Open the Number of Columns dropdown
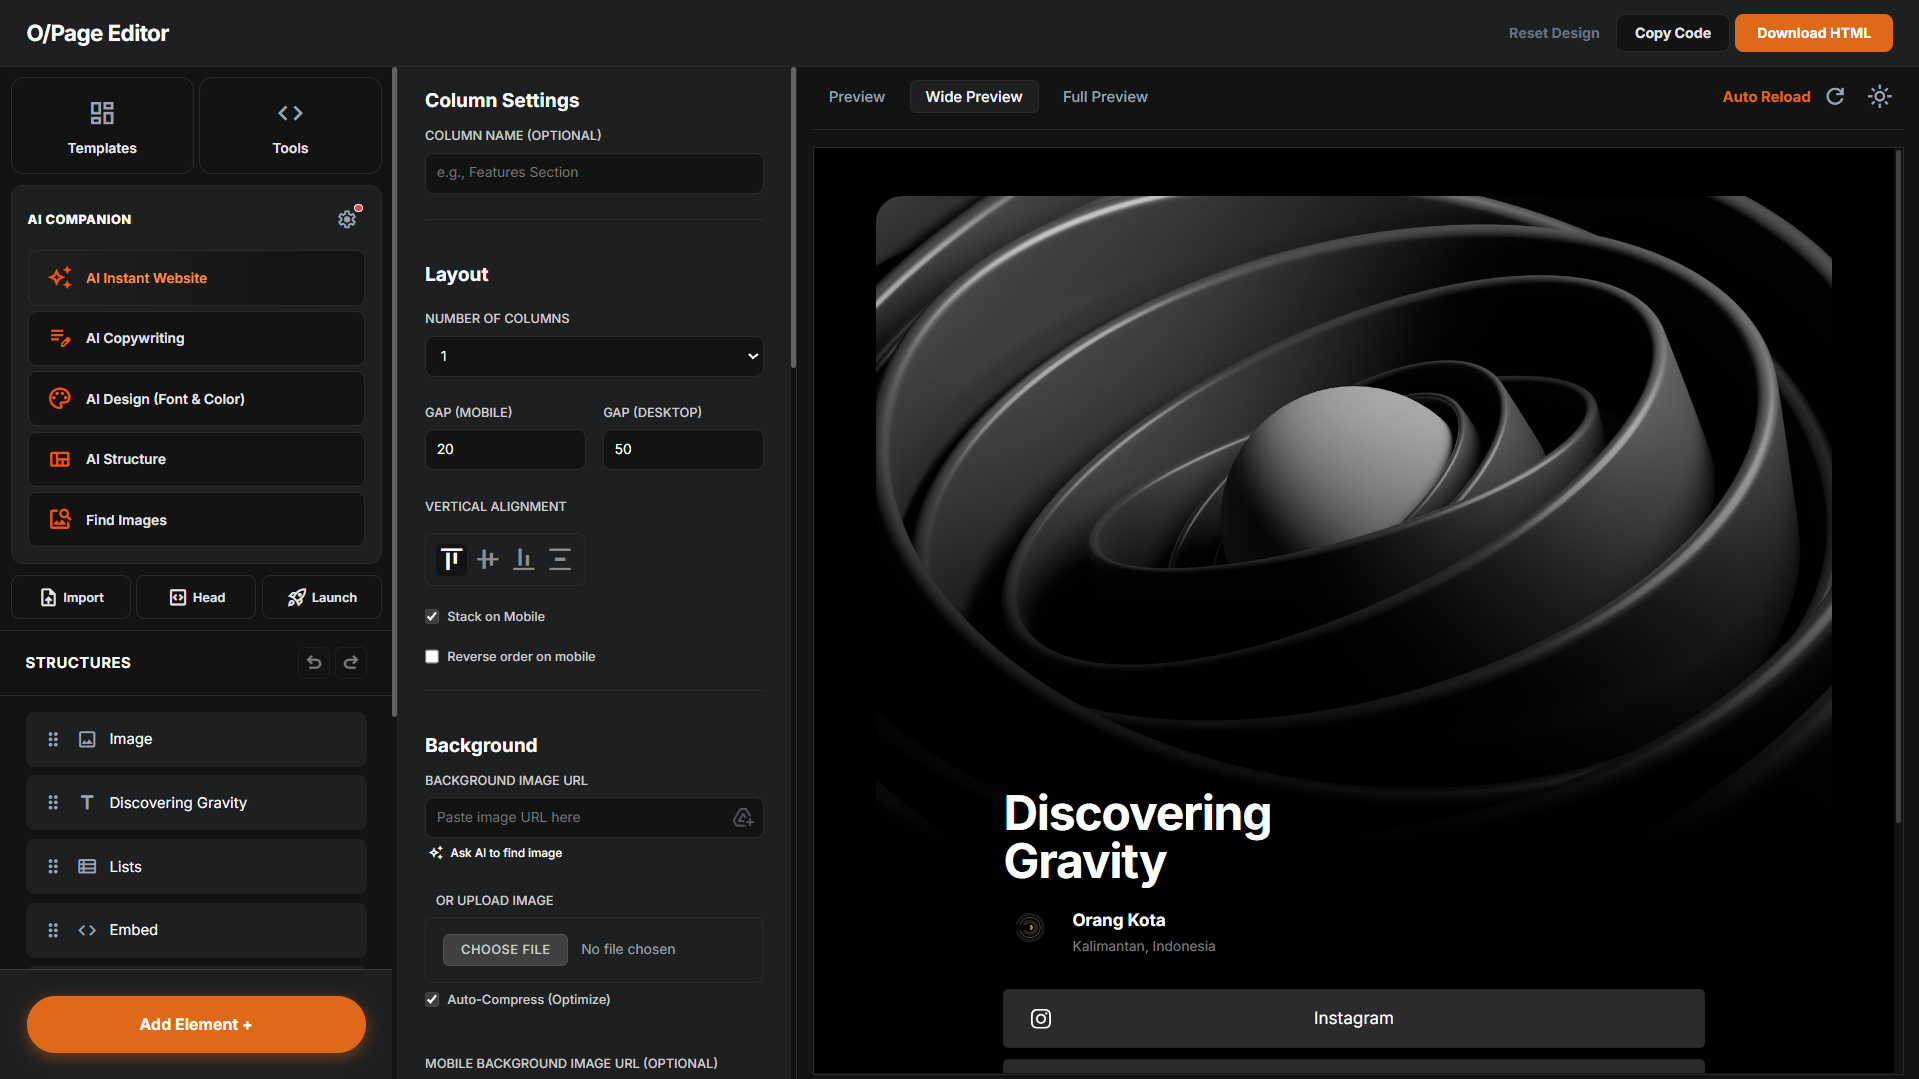1919x1079 pixels. point(593,356)
